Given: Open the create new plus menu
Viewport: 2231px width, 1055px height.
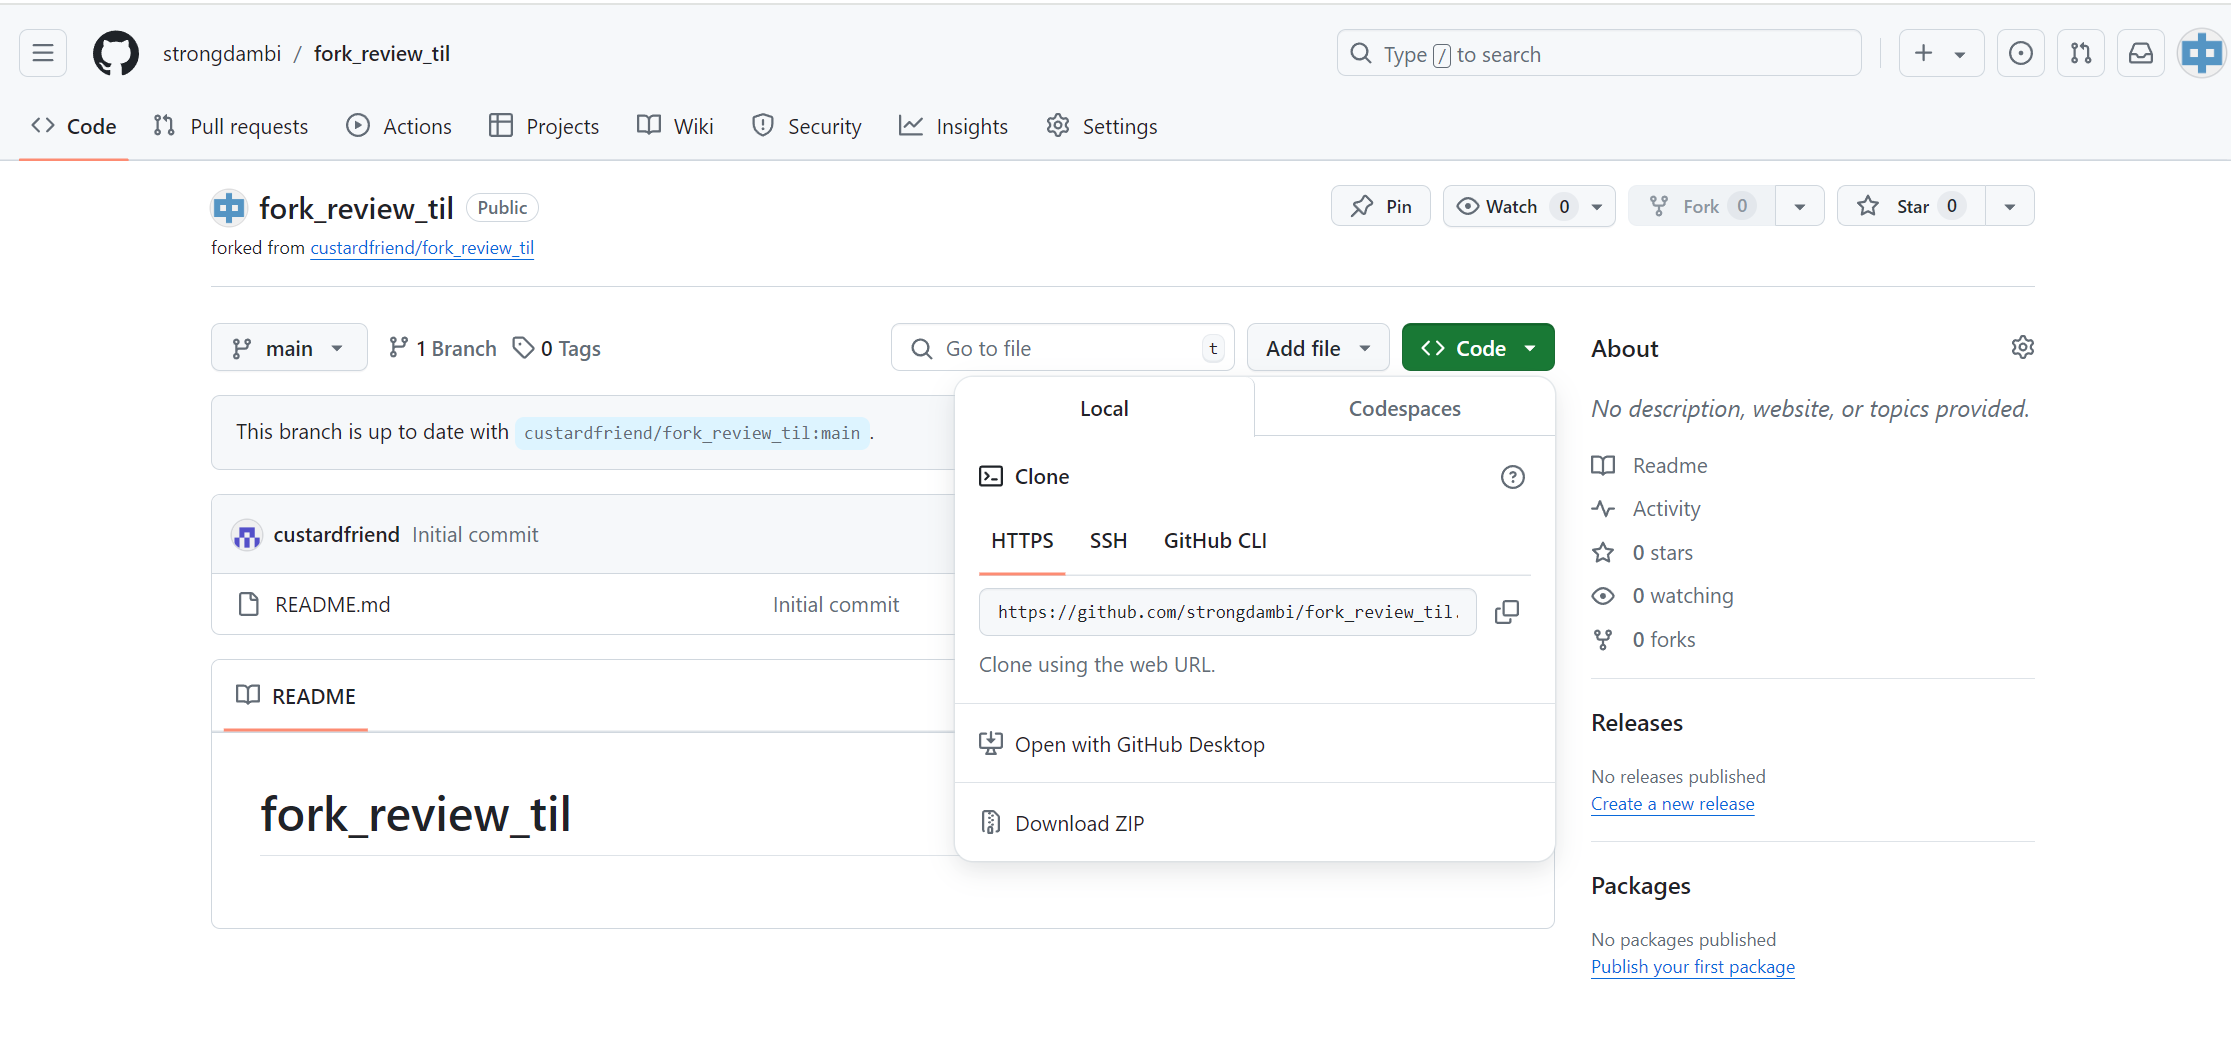Looking at the screenshot, I should pyautogui.click(x=1924, y=53).
